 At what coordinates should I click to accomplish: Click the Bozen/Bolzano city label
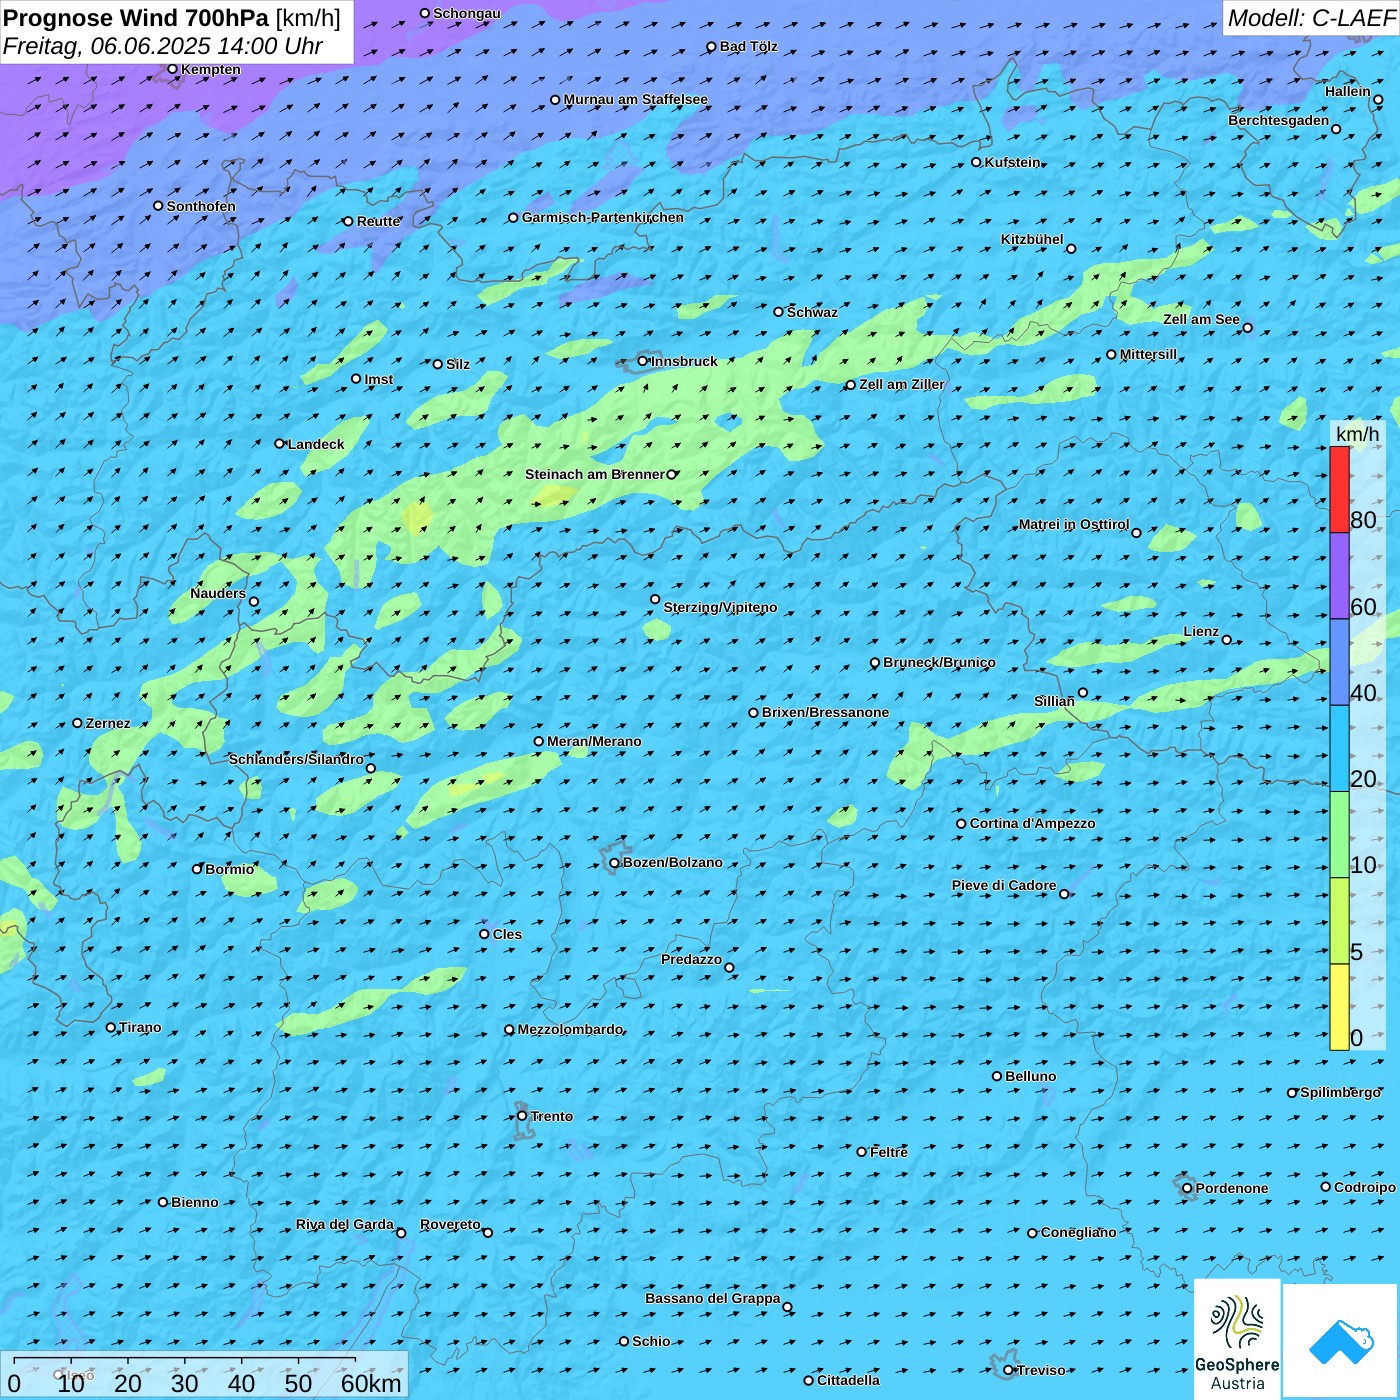[672, 862]
